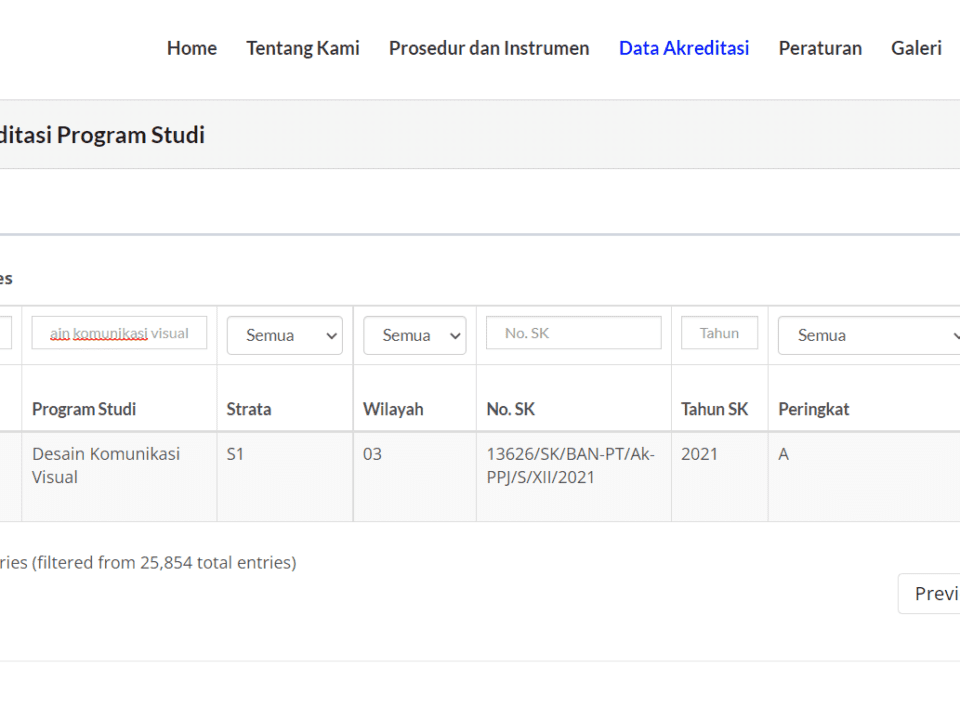Viewport: 960px width, 720px height.
Task: Open the Wilayah filter dropdown
Action: tap(414, 335)
